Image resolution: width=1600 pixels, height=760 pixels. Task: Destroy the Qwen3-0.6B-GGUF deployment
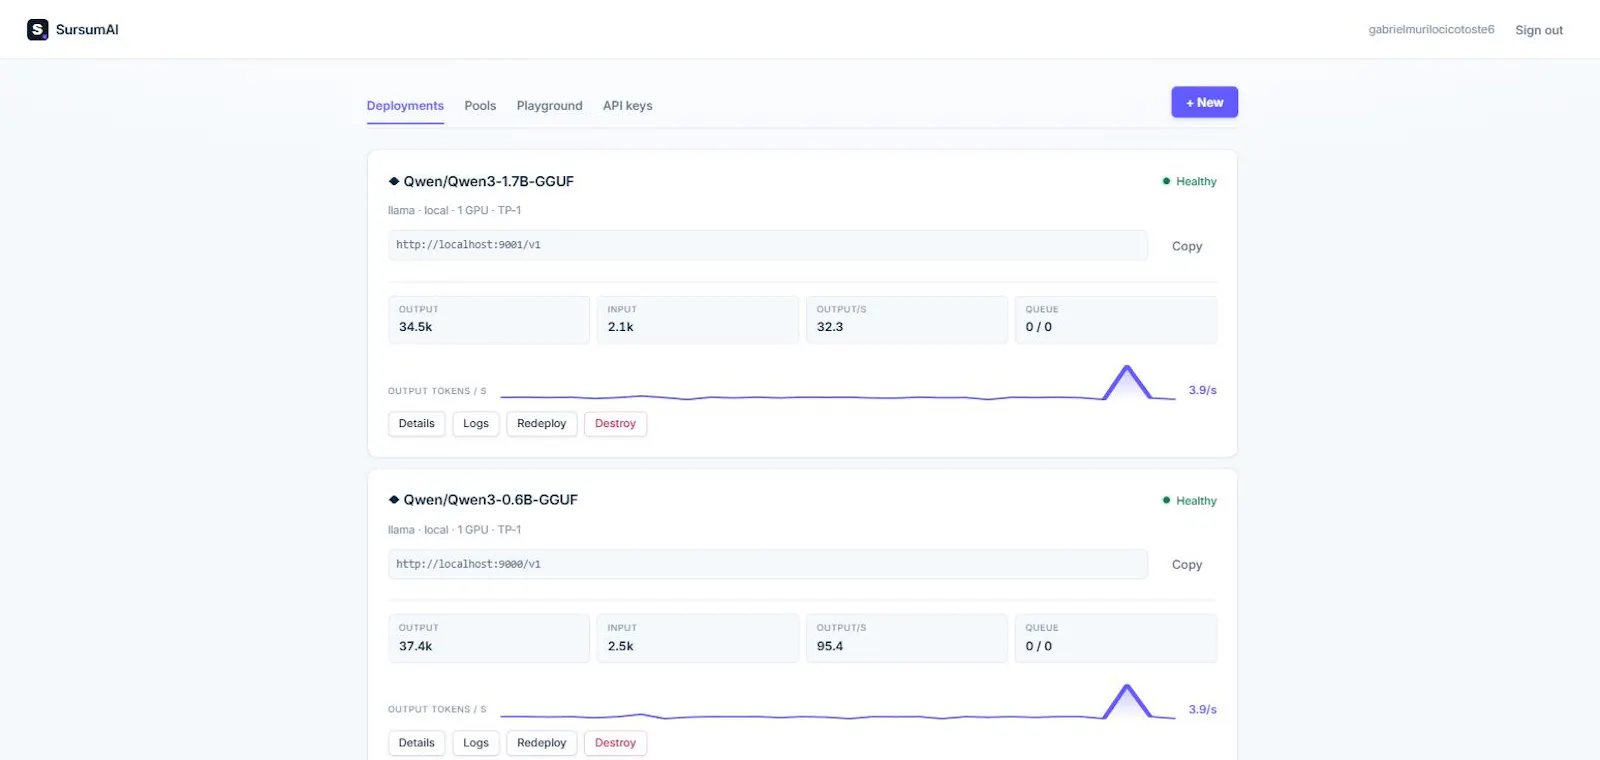615,743
